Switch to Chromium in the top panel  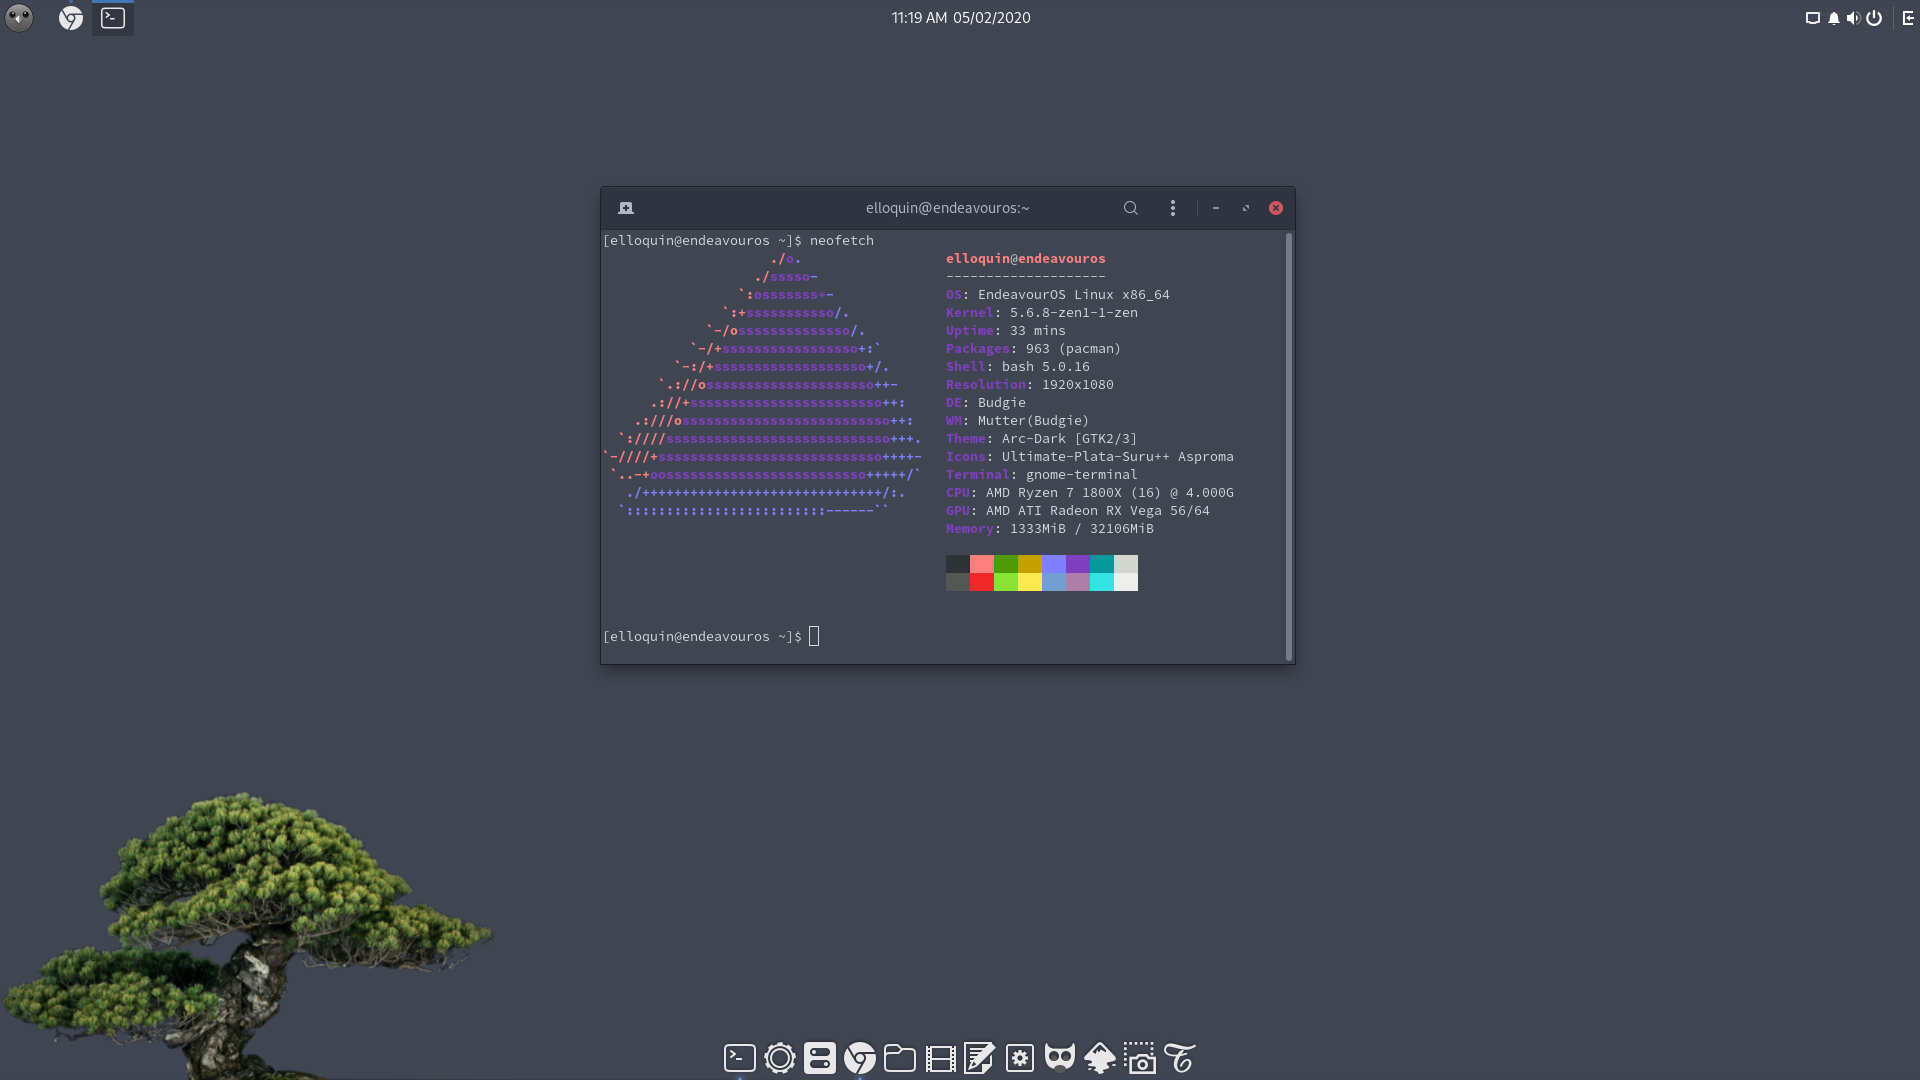pos(70,18)
